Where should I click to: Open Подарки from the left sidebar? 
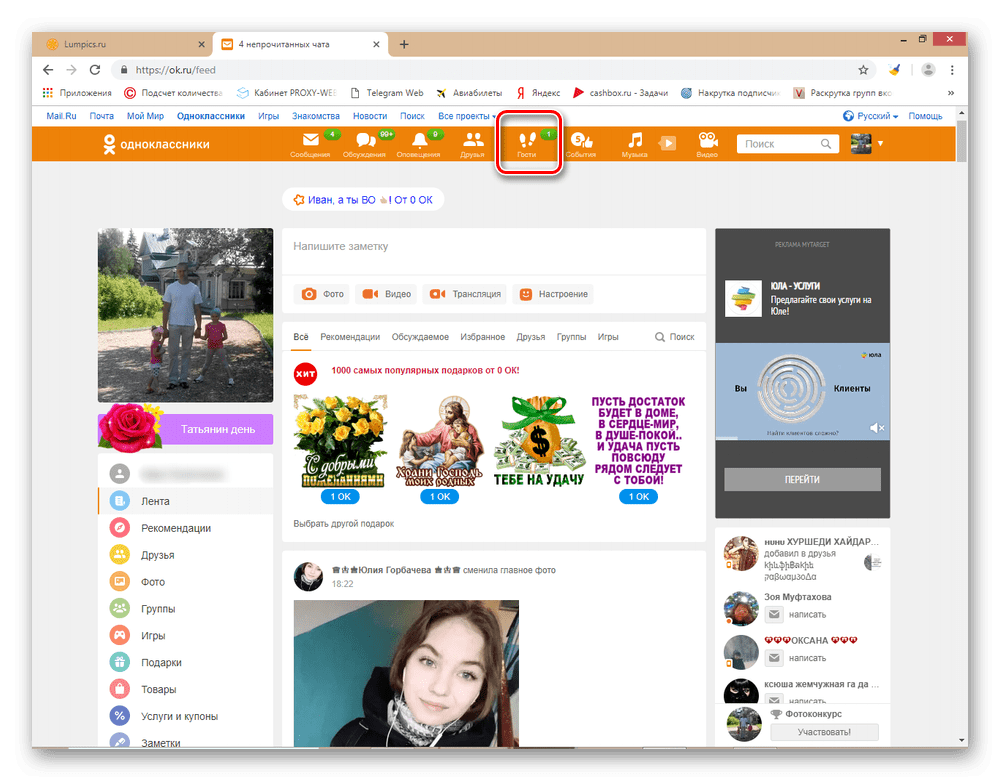pyautogui.click(x=160, y=661)
